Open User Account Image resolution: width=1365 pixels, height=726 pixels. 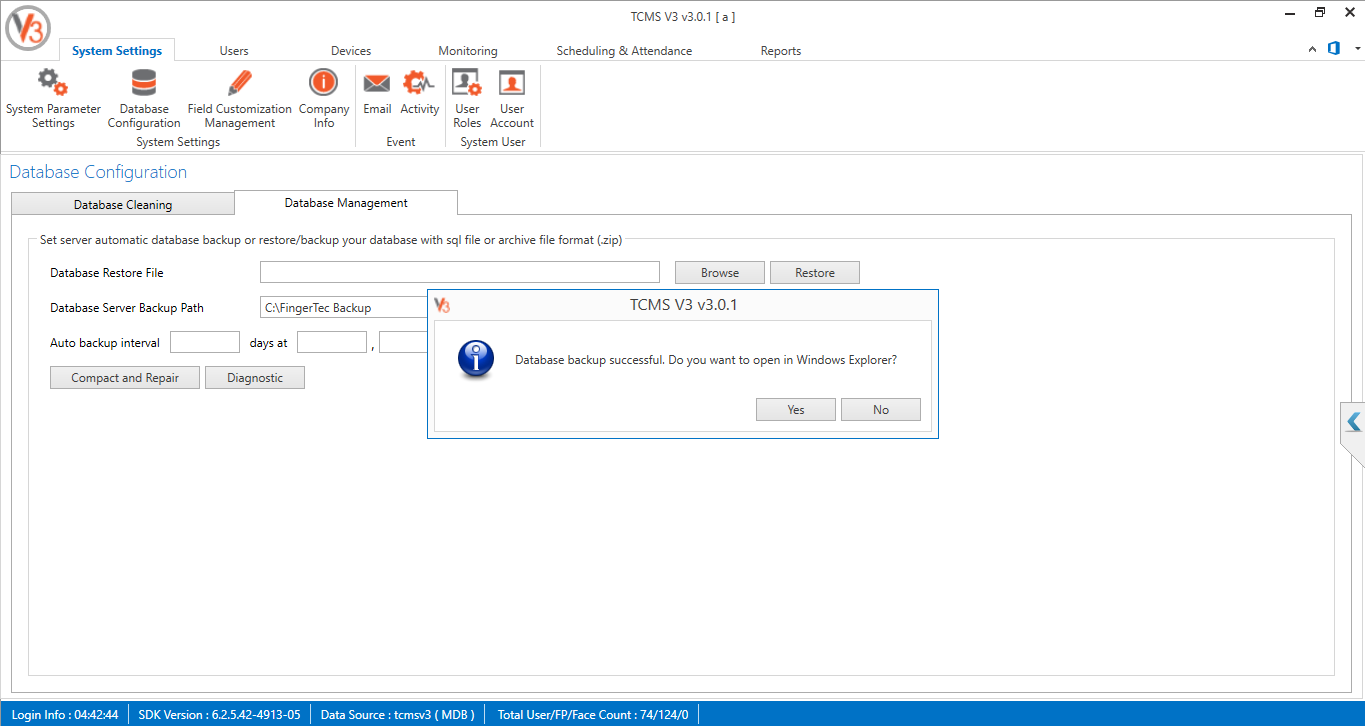pos(512,98)
